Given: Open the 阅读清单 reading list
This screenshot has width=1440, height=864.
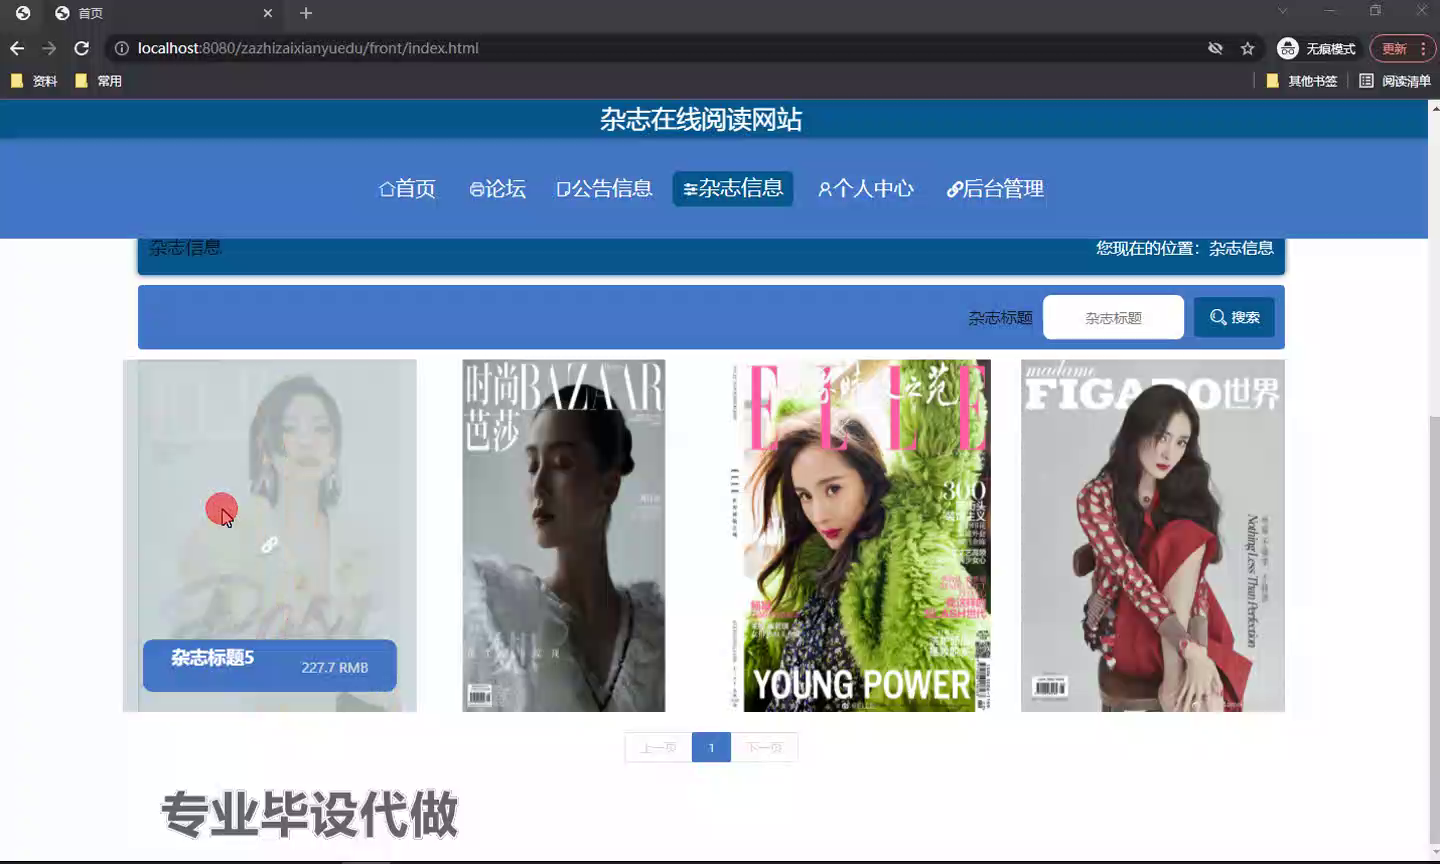Looking at the screenshot, I should [x=1395, y=81].
